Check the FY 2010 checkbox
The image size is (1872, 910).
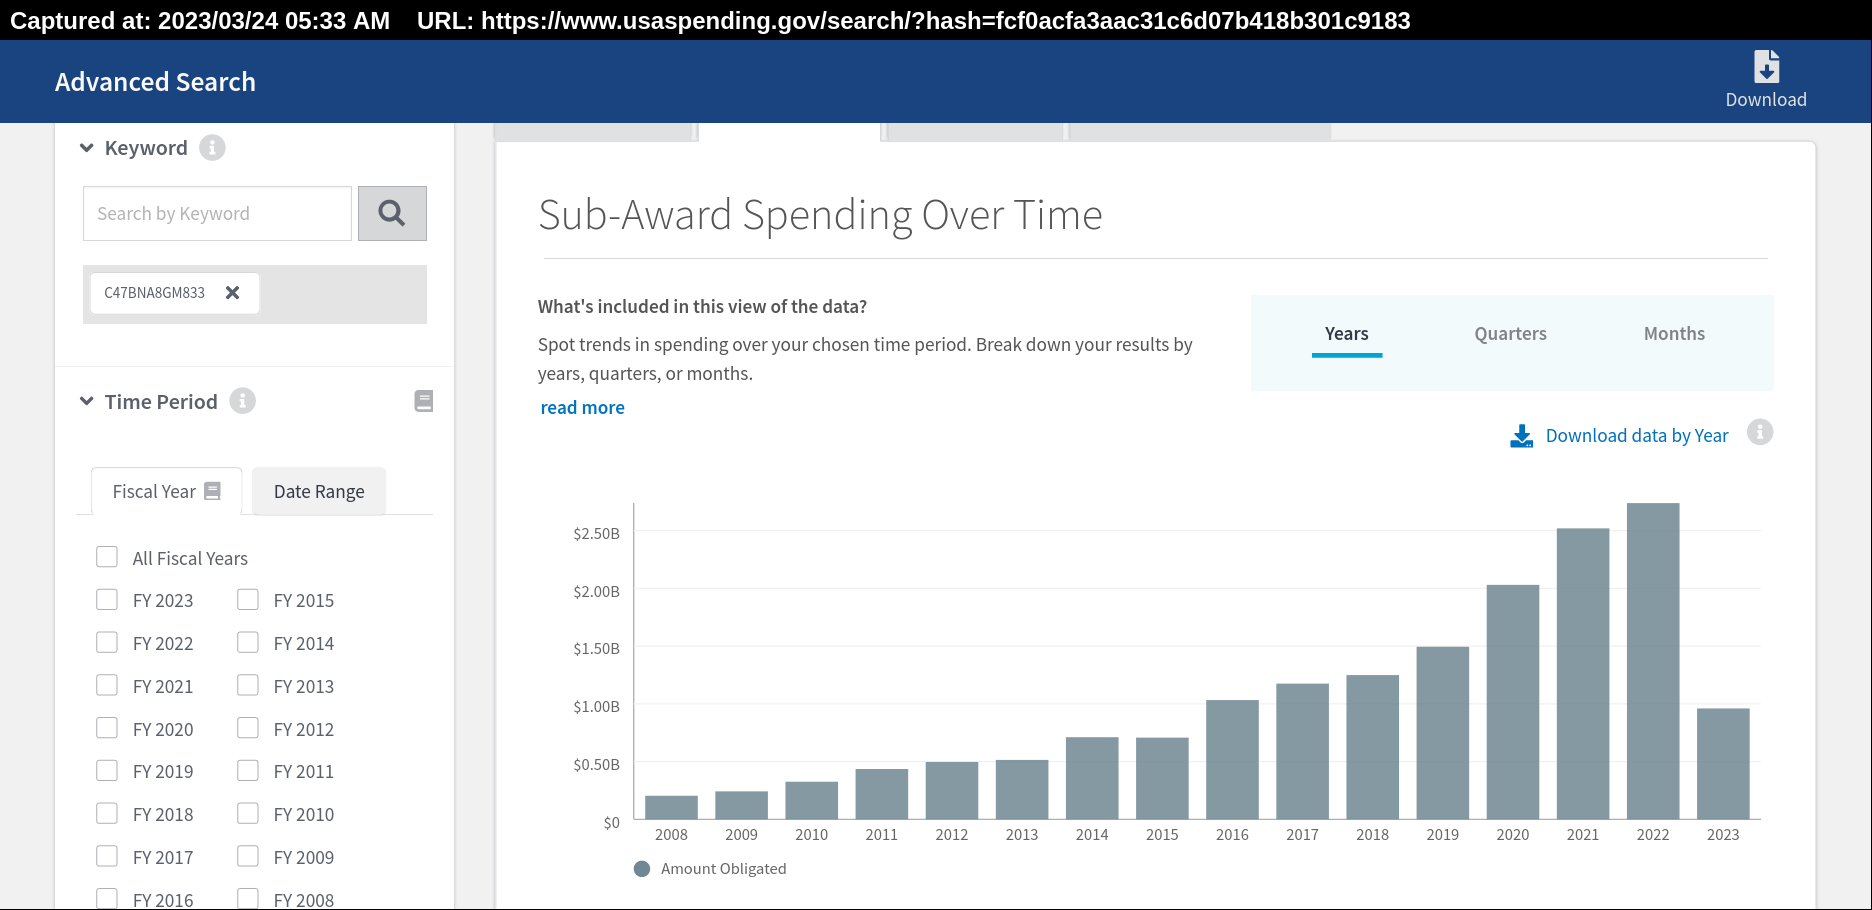click(x=248, y=813)
